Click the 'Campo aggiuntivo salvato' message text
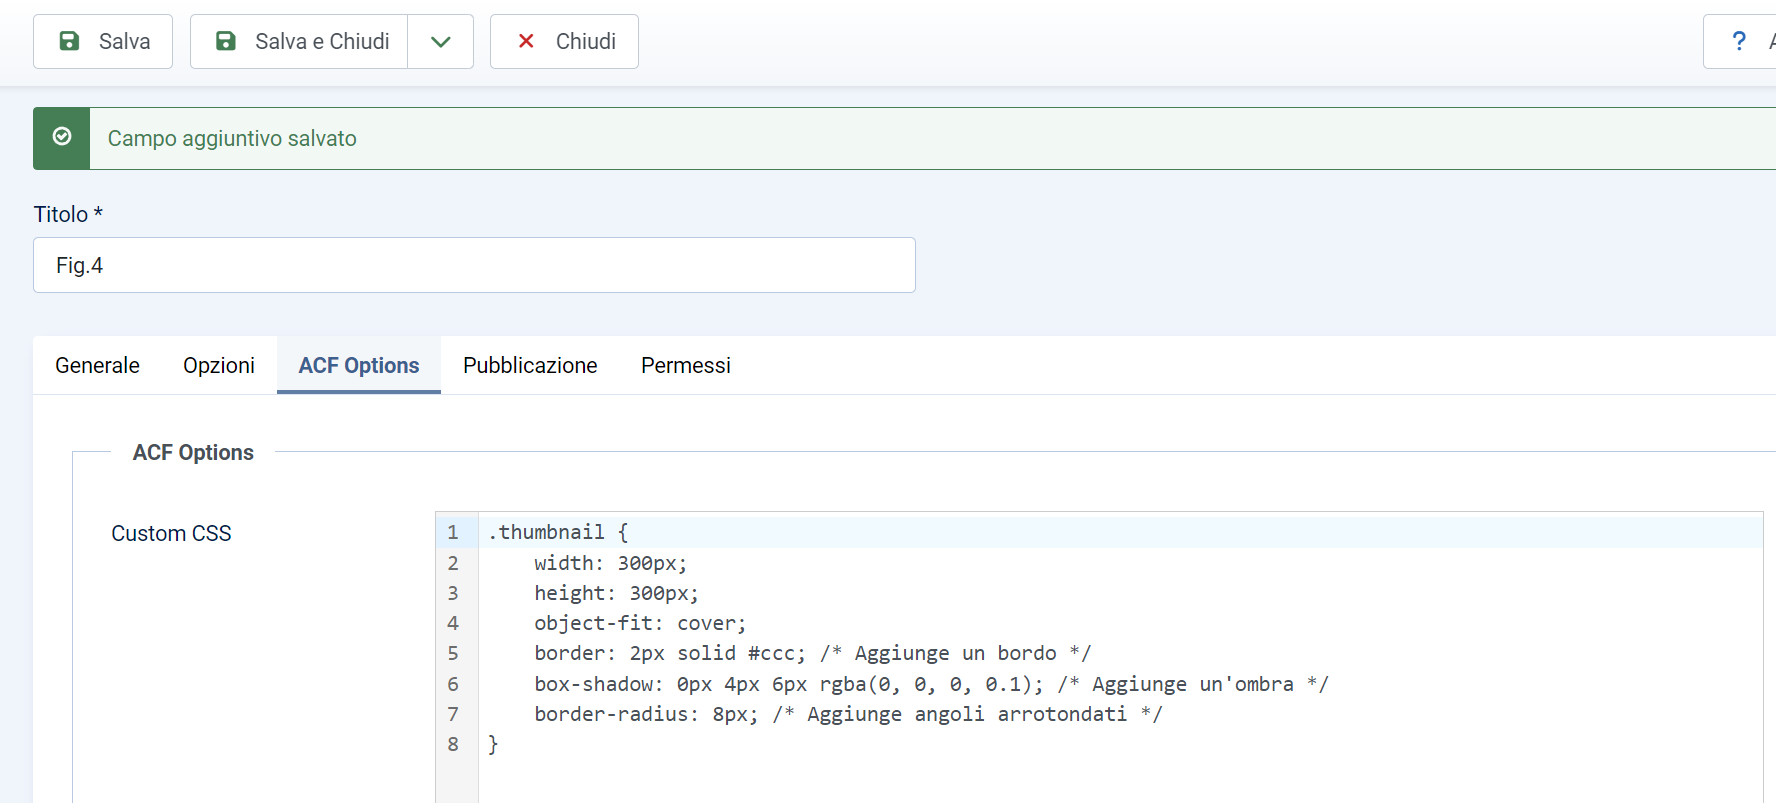 point(232,138)
